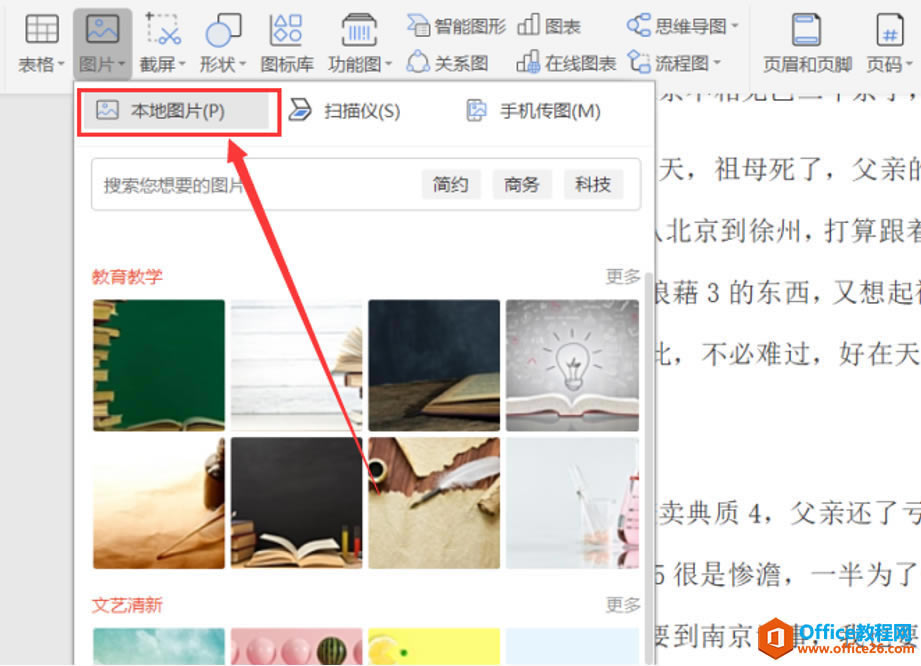Click the 商务 search tag
This screenshot has width=921, height=666.
tap(522, 184)
